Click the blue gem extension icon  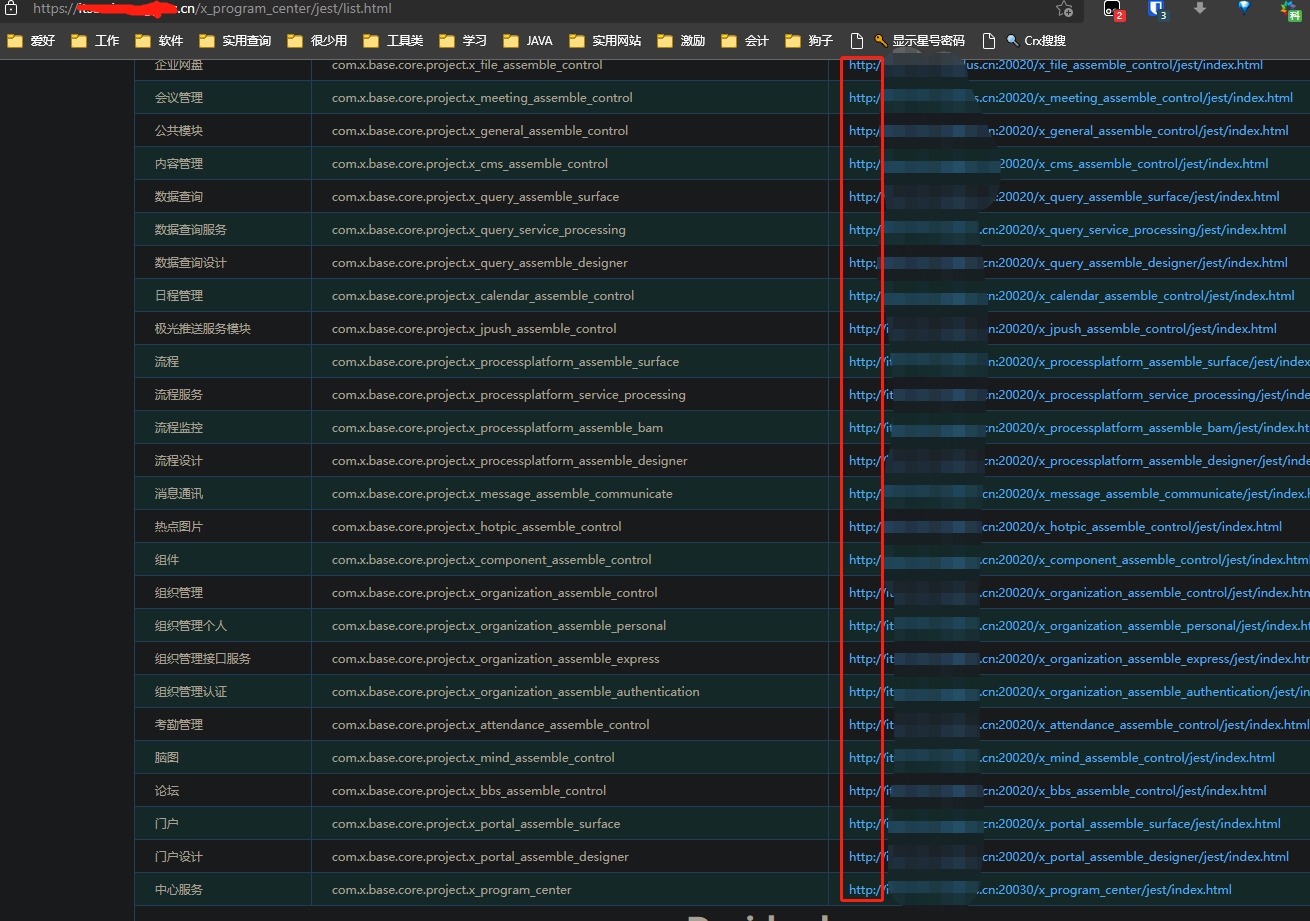click(1244, 8)
